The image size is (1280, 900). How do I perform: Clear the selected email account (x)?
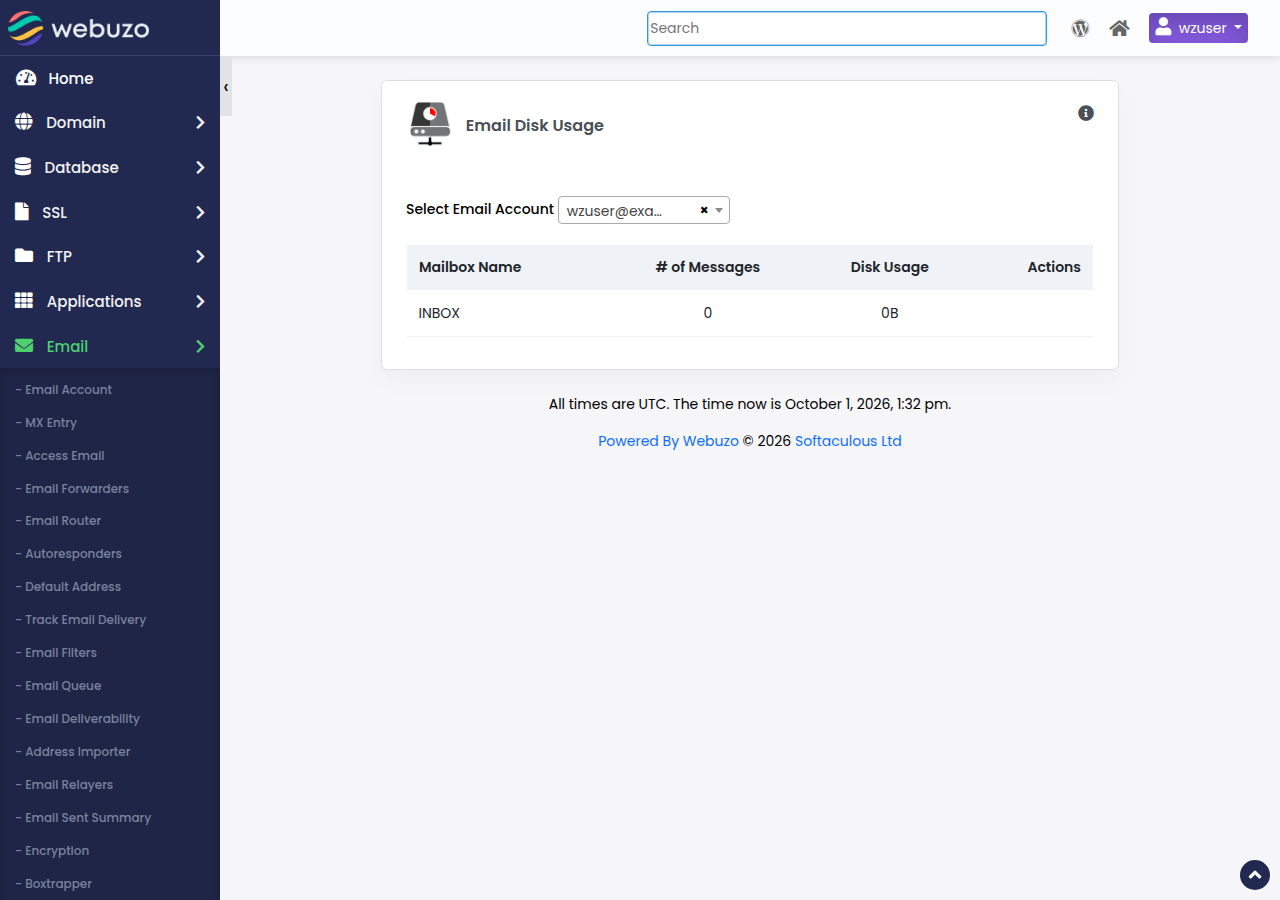704,210
